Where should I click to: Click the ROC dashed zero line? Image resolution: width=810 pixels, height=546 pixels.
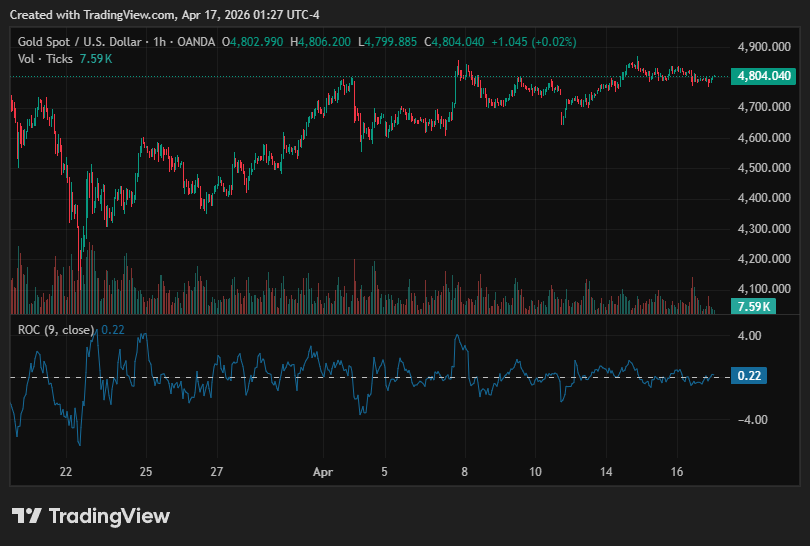pos(370,378)
